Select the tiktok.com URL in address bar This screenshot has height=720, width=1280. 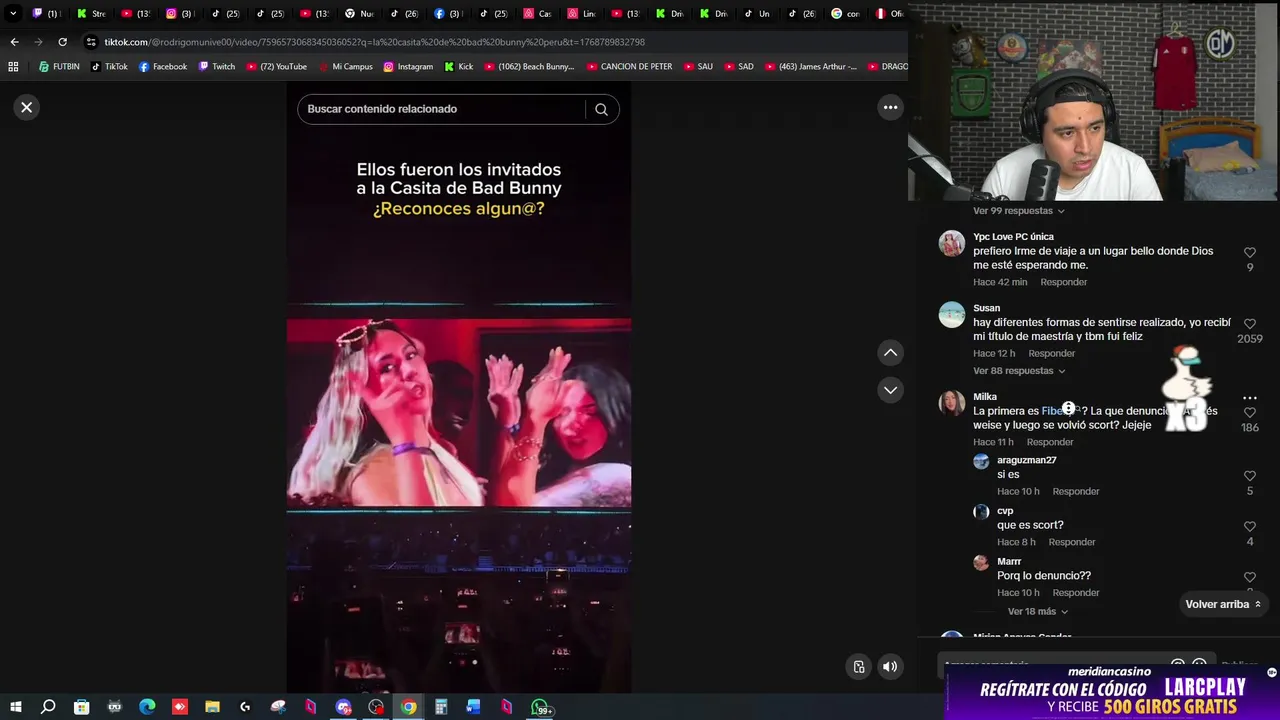click(x=375, y=42)
